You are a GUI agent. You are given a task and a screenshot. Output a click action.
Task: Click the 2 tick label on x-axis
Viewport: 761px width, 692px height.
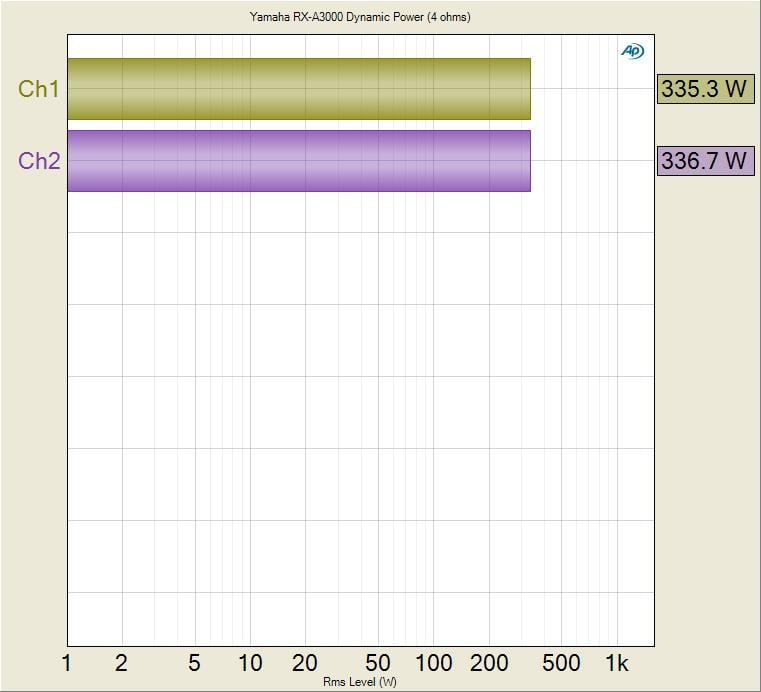[x=122, y=663]
